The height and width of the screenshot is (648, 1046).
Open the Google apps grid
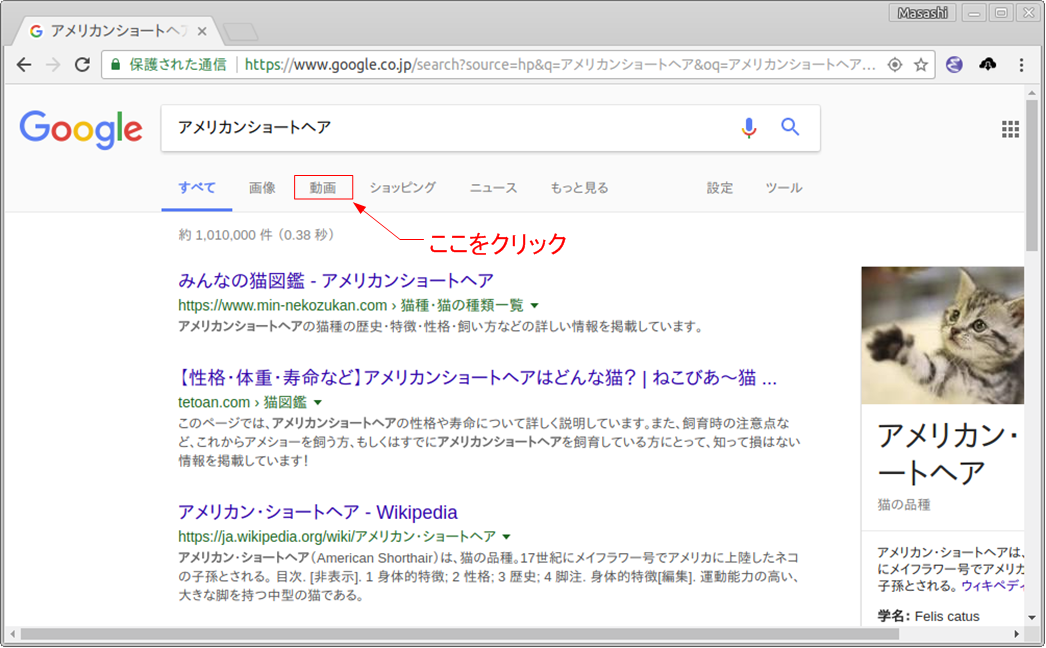[1011, 129]
